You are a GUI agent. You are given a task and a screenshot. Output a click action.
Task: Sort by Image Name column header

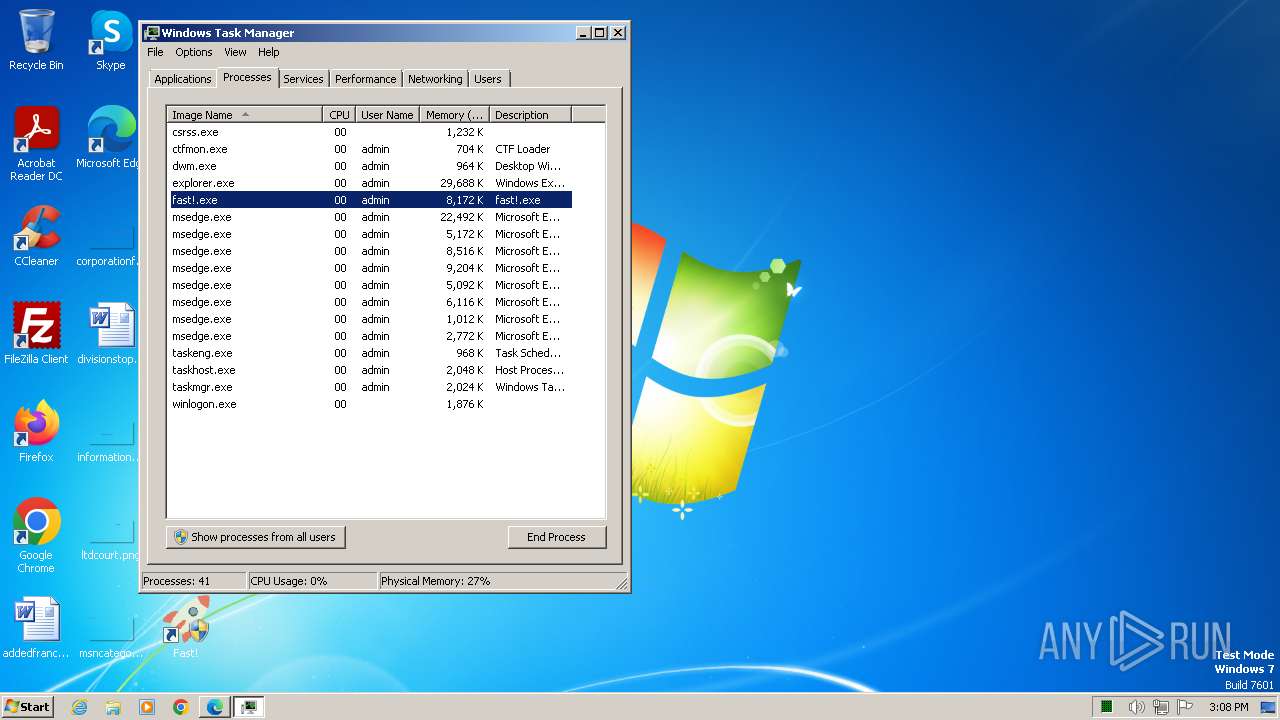pyautogui.click(x=245, y=114)
